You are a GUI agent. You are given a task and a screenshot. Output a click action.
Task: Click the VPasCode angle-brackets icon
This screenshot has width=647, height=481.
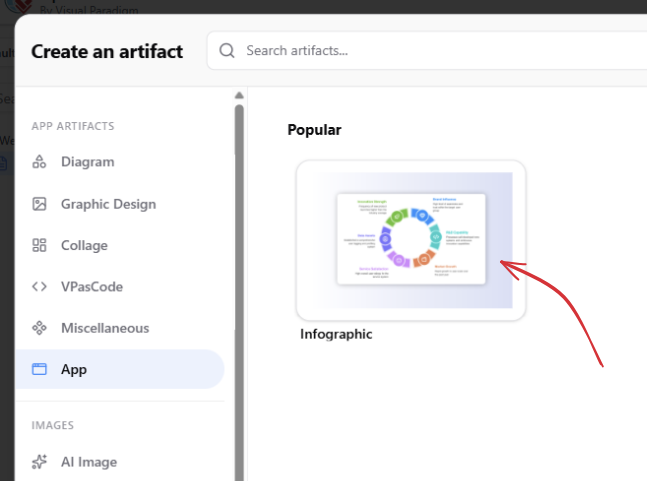(39, 286)
